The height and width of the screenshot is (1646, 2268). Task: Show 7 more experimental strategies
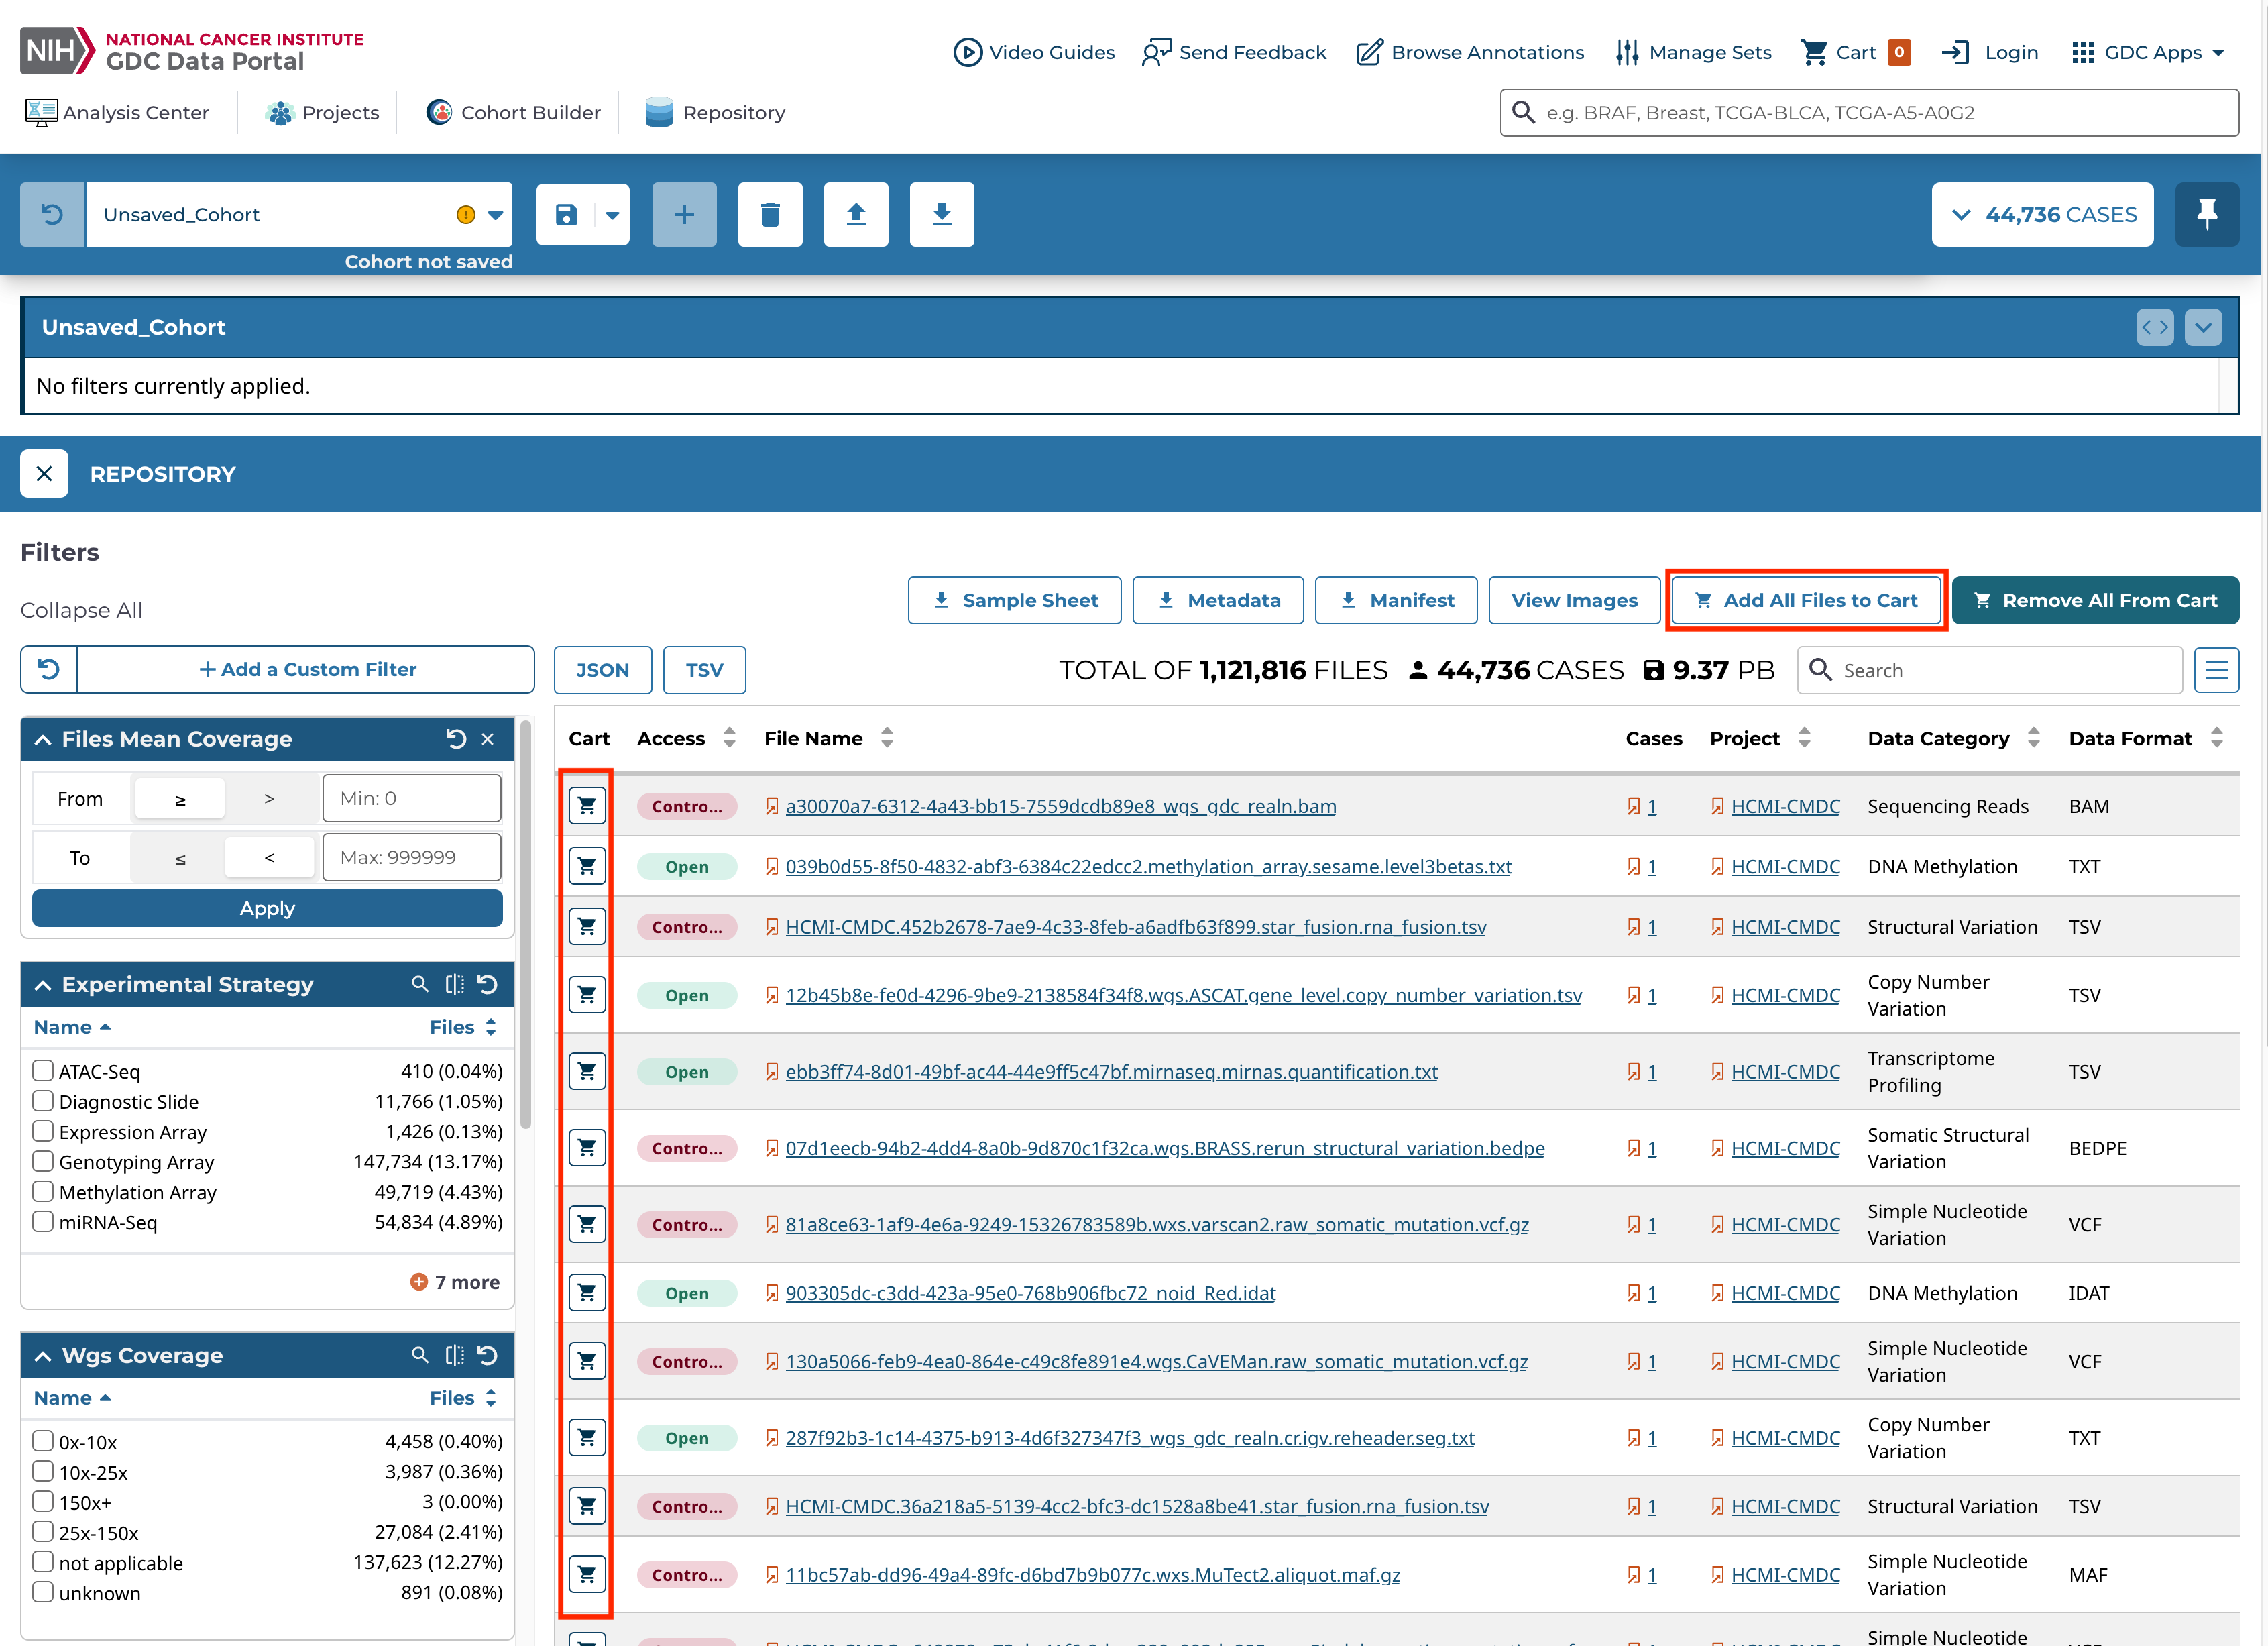(455, 1282)
